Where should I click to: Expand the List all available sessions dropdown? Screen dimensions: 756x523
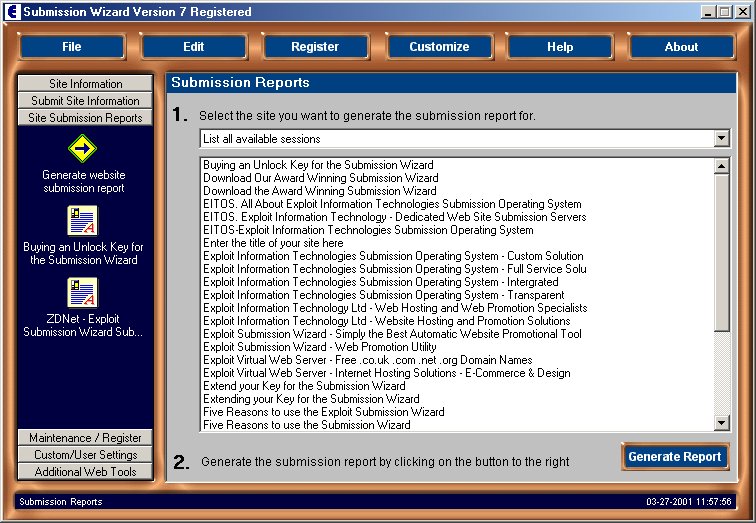721,139
